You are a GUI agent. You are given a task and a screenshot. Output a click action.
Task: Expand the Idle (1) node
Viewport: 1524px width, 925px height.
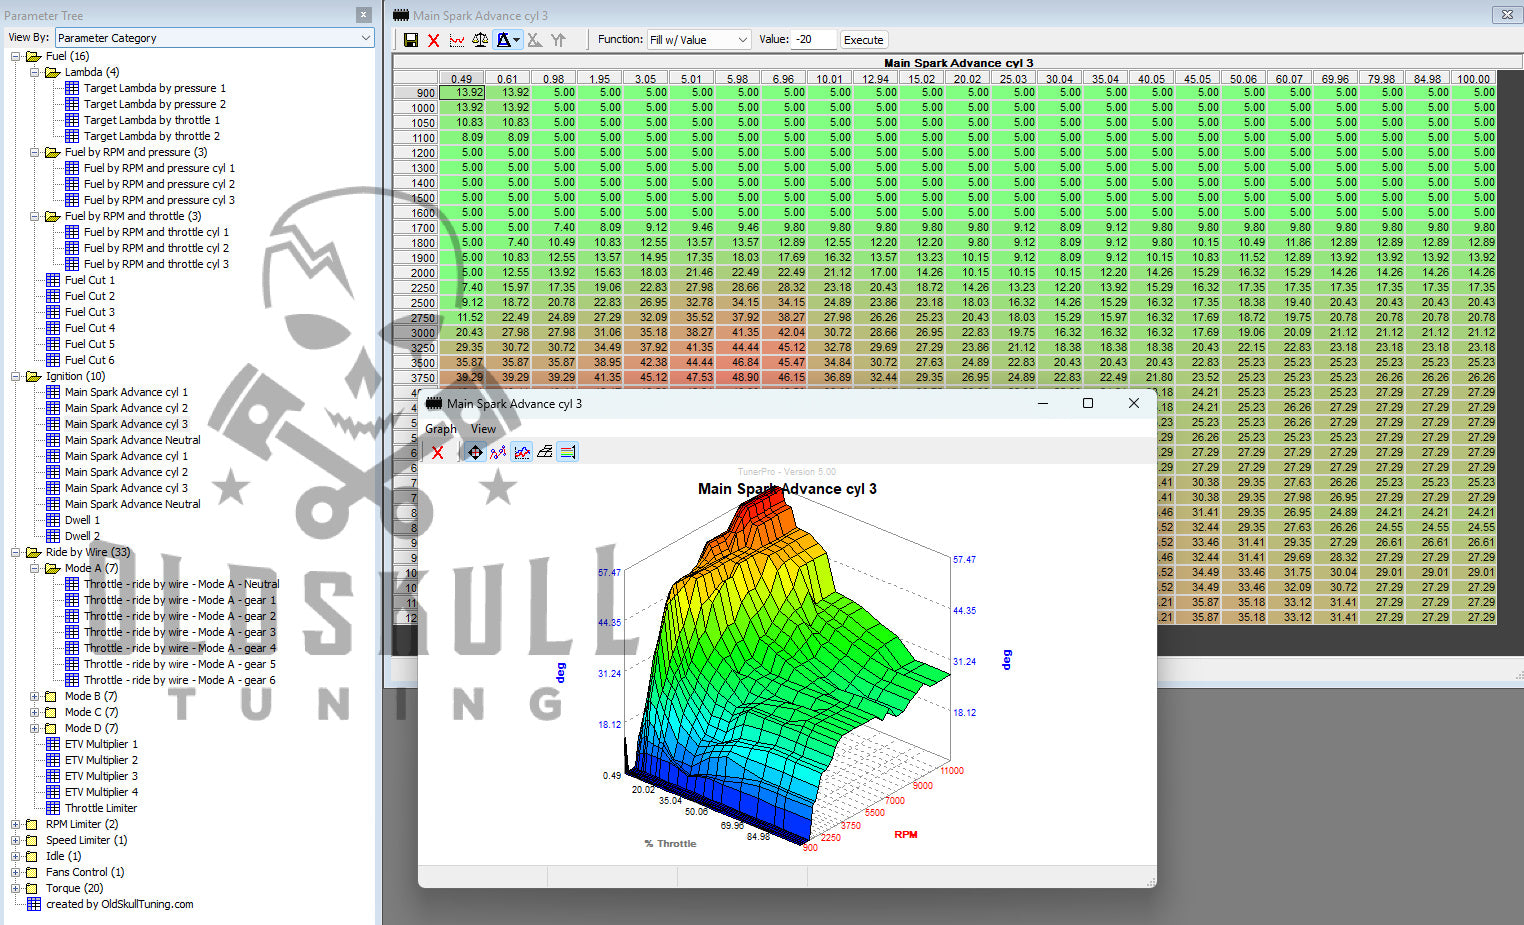click(x=16, y=856)
